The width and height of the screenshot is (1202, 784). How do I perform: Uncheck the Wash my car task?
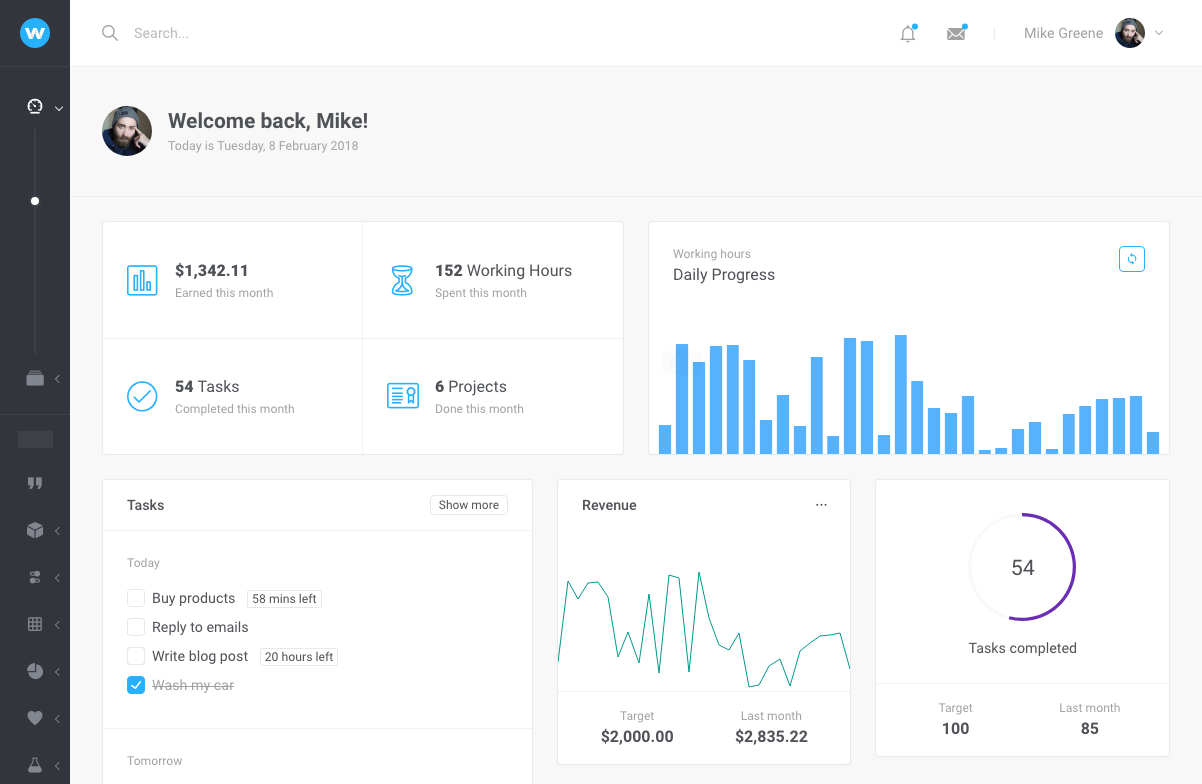pyautogui.click(x=136, y=685)
